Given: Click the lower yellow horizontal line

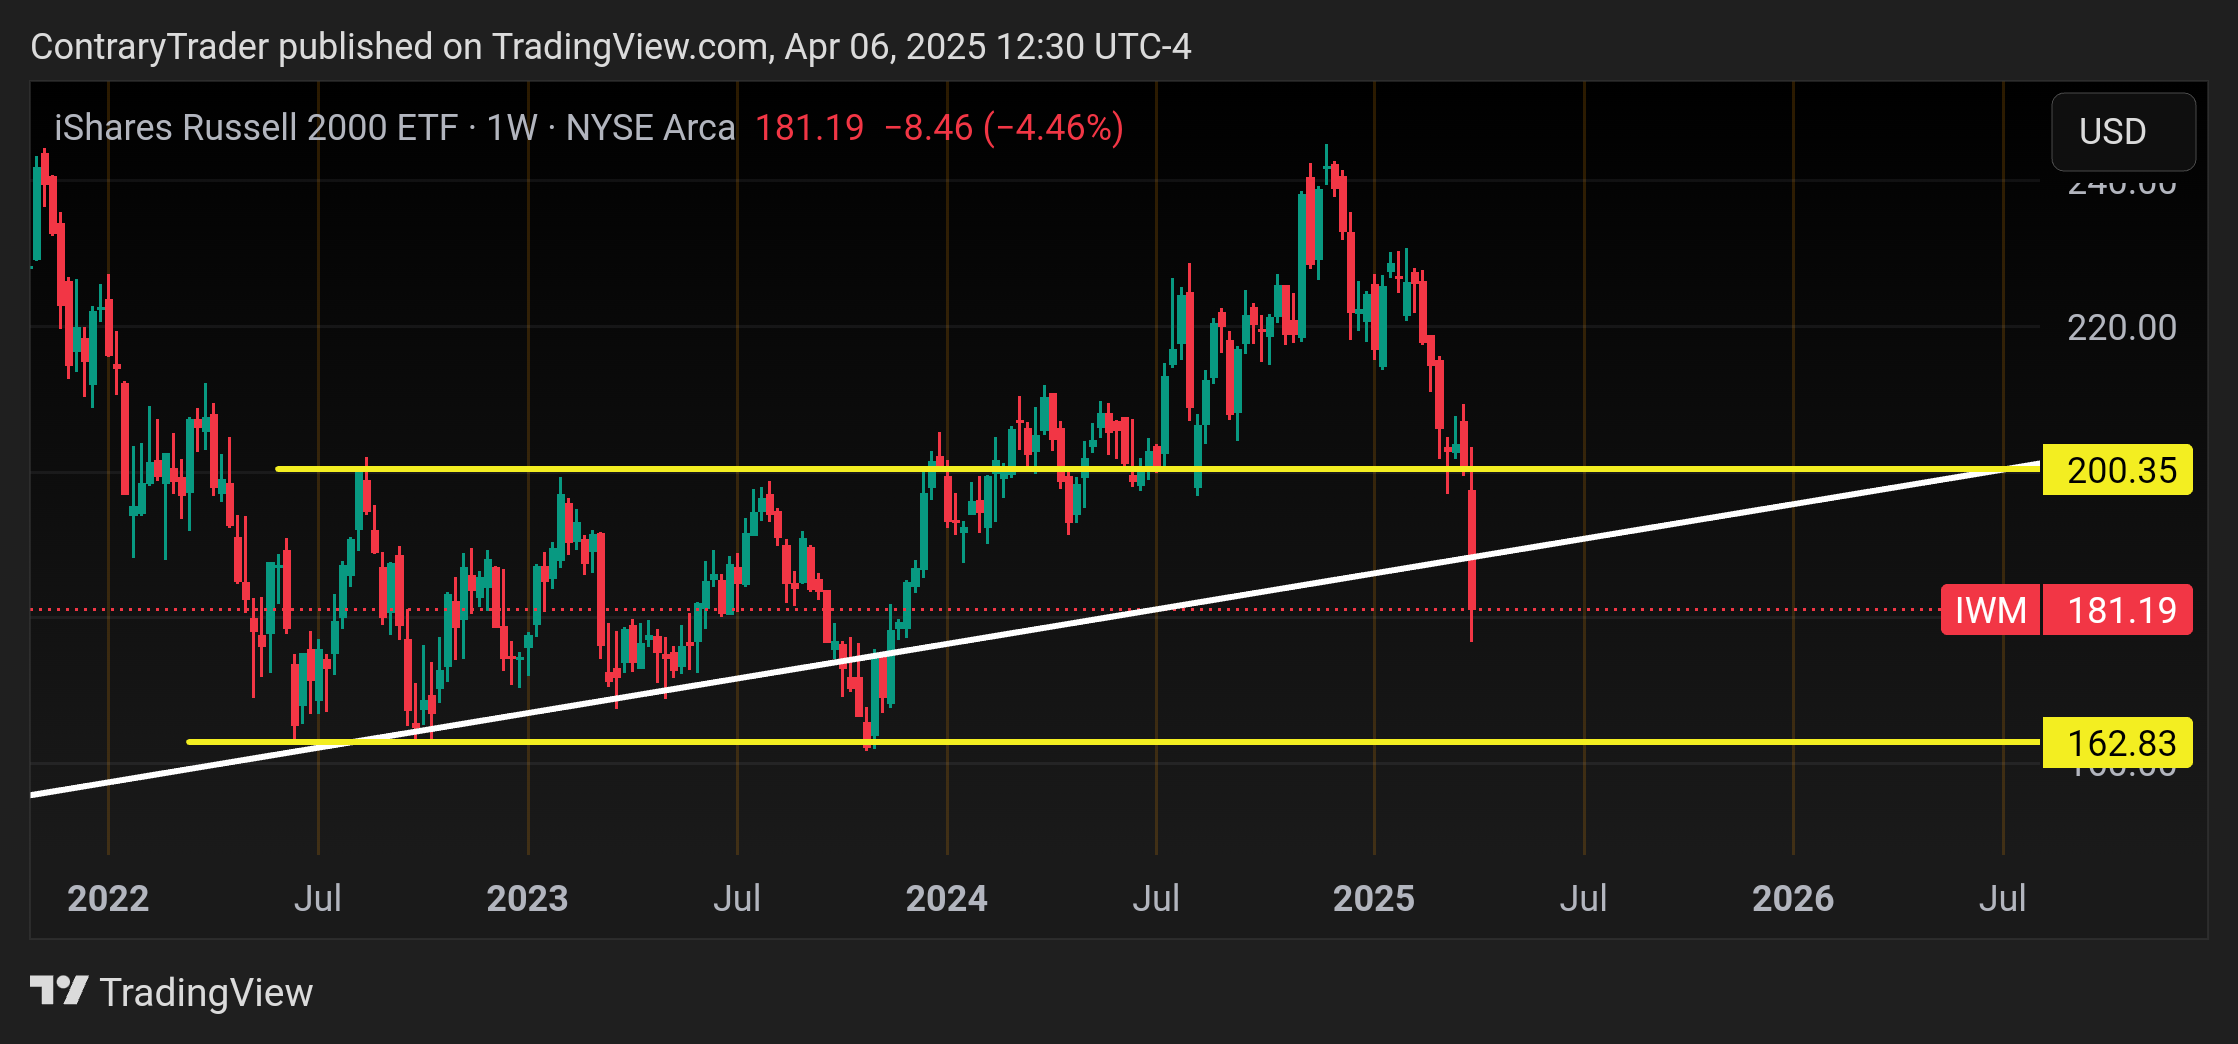Looking at the screenshot, I should click(1113, 742).
